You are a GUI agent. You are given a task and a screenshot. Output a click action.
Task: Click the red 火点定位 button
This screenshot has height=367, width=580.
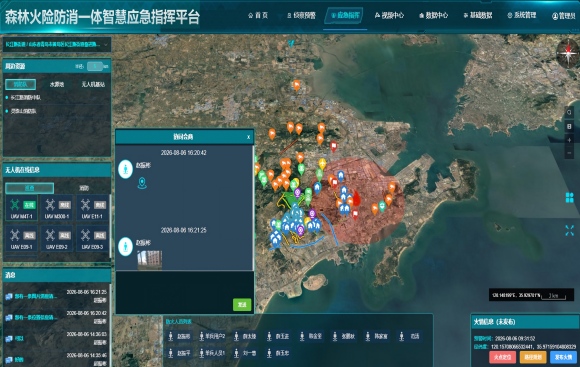click(x=502, y=357)
